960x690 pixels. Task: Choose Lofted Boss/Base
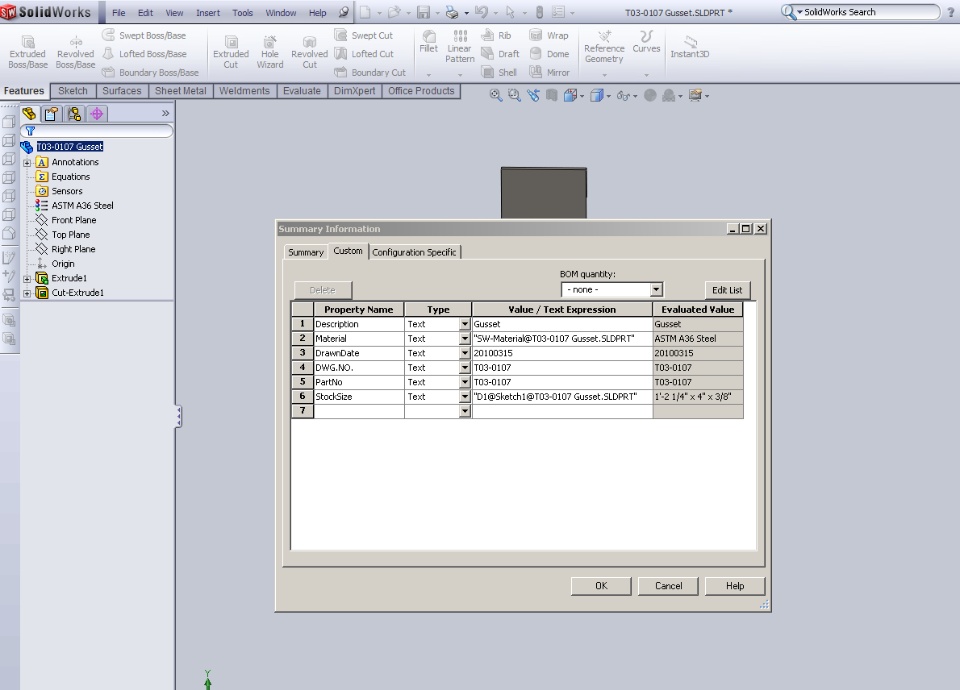pos(144,54)
